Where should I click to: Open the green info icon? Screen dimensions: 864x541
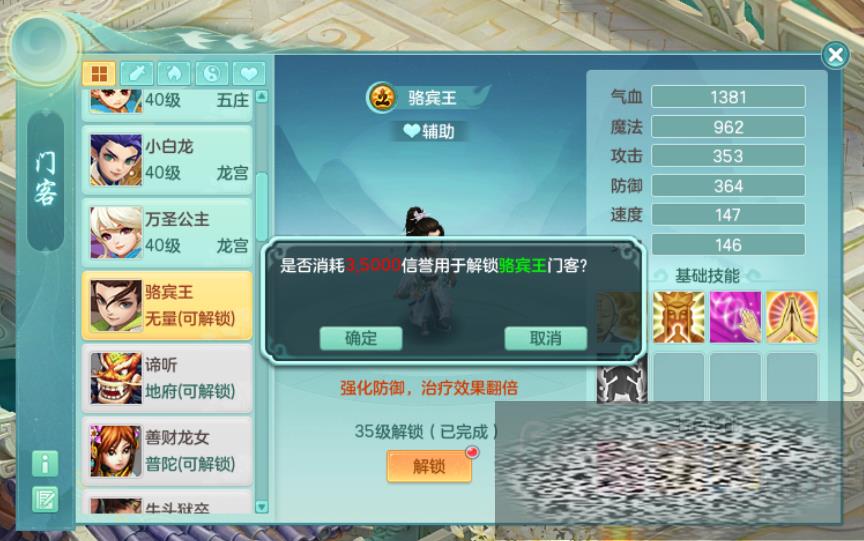point(45,463)
